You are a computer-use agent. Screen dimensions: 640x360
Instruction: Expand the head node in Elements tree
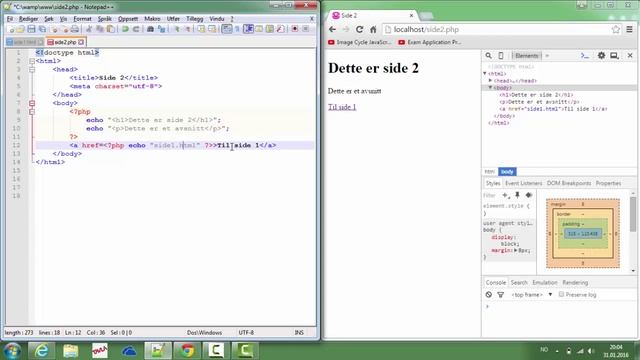490,80
